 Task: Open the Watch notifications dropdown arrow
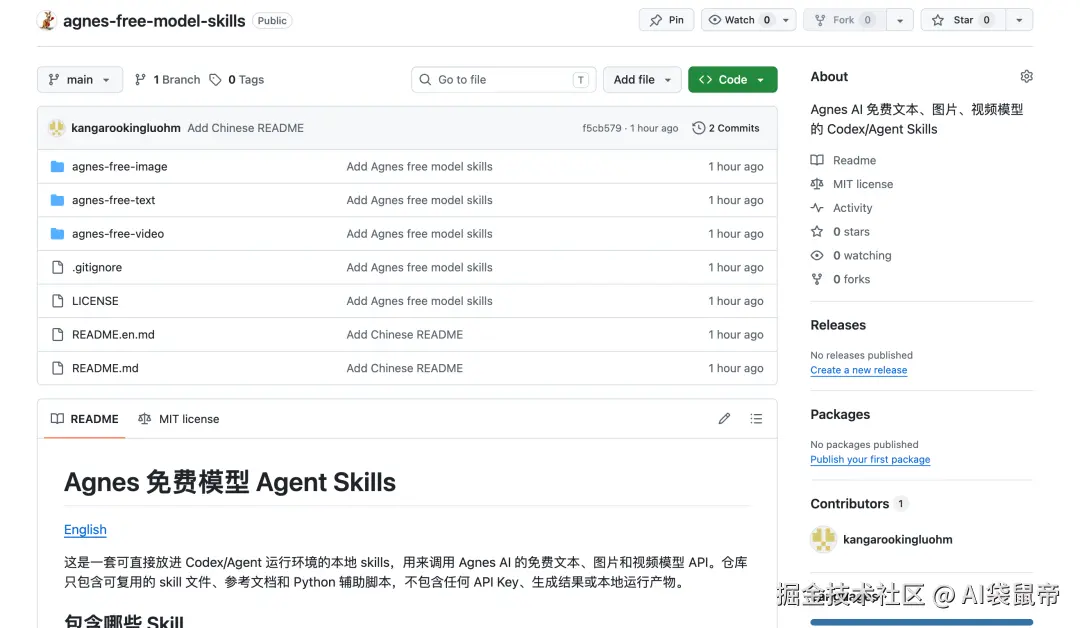786,20
